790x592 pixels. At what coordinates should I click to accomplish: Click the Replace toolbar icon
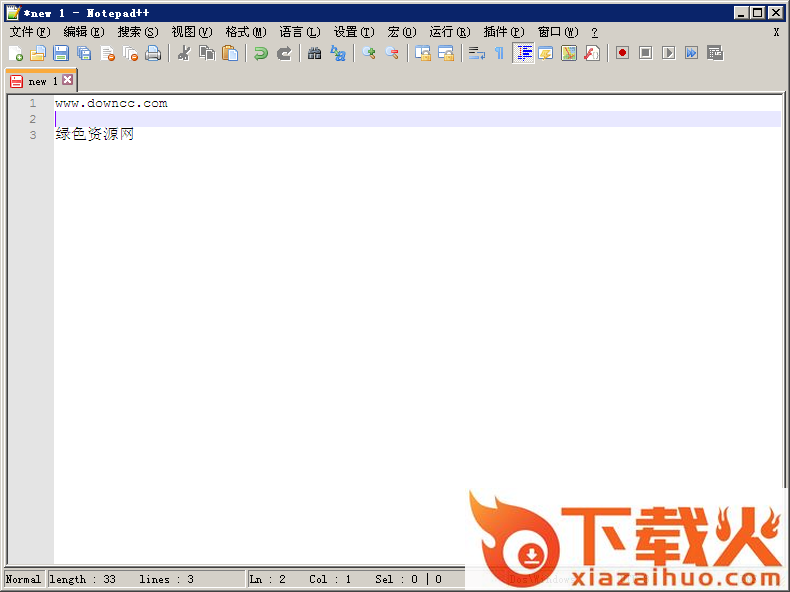[338, 53]
